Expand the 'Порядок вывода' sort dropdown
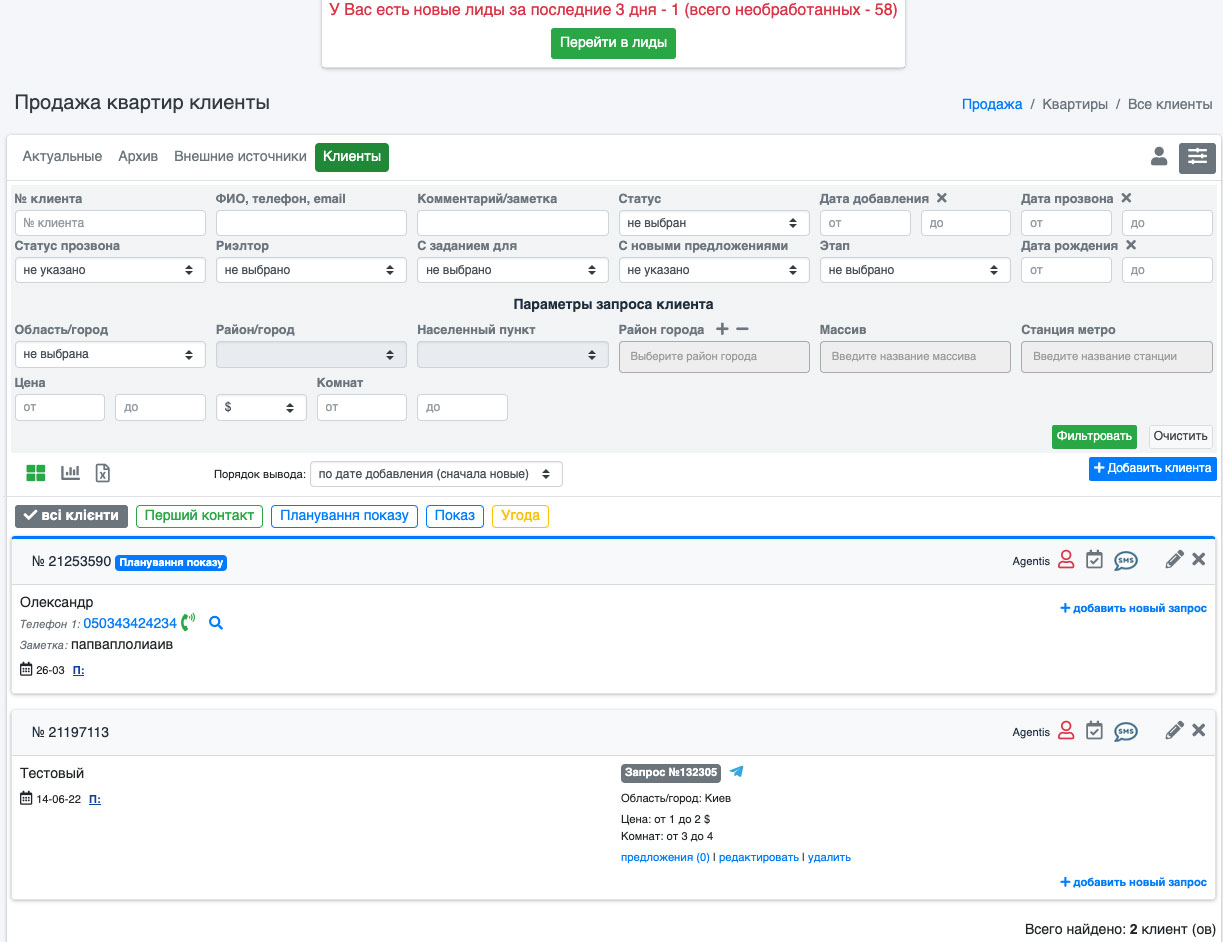Screen dimensions: 1223x942 tap(436, 474)
